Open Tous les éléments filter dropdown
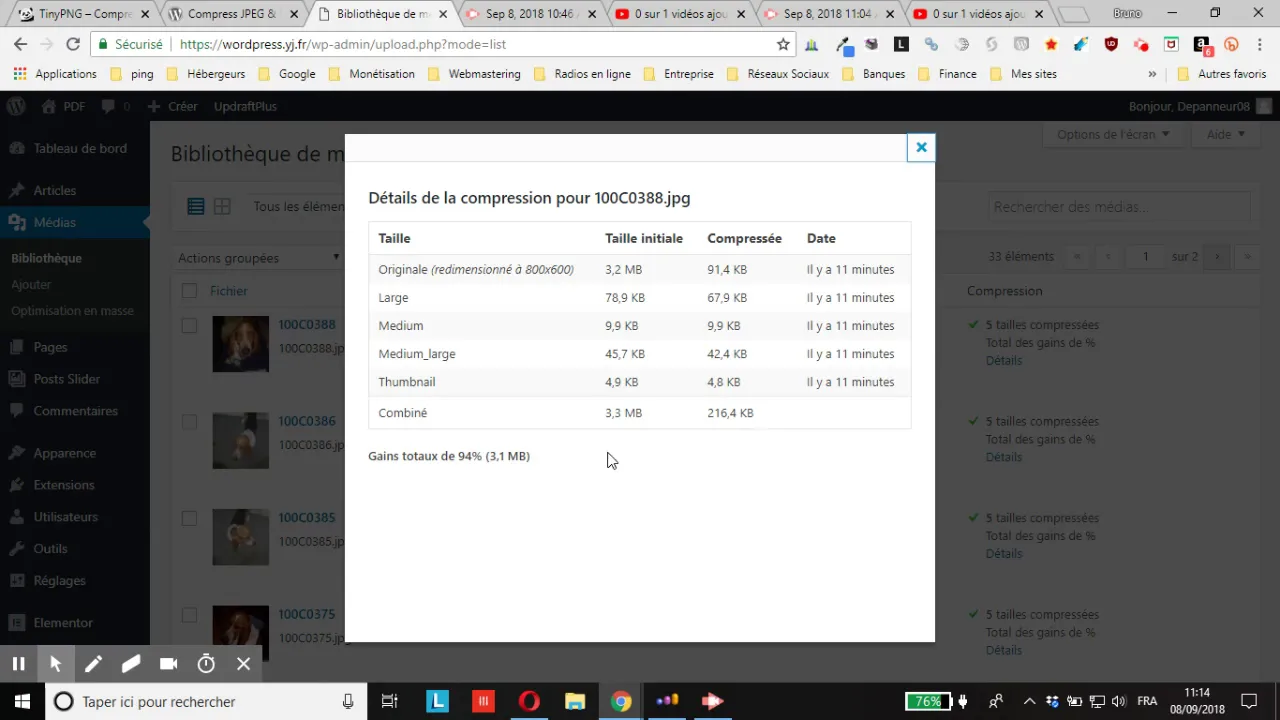 298,206
